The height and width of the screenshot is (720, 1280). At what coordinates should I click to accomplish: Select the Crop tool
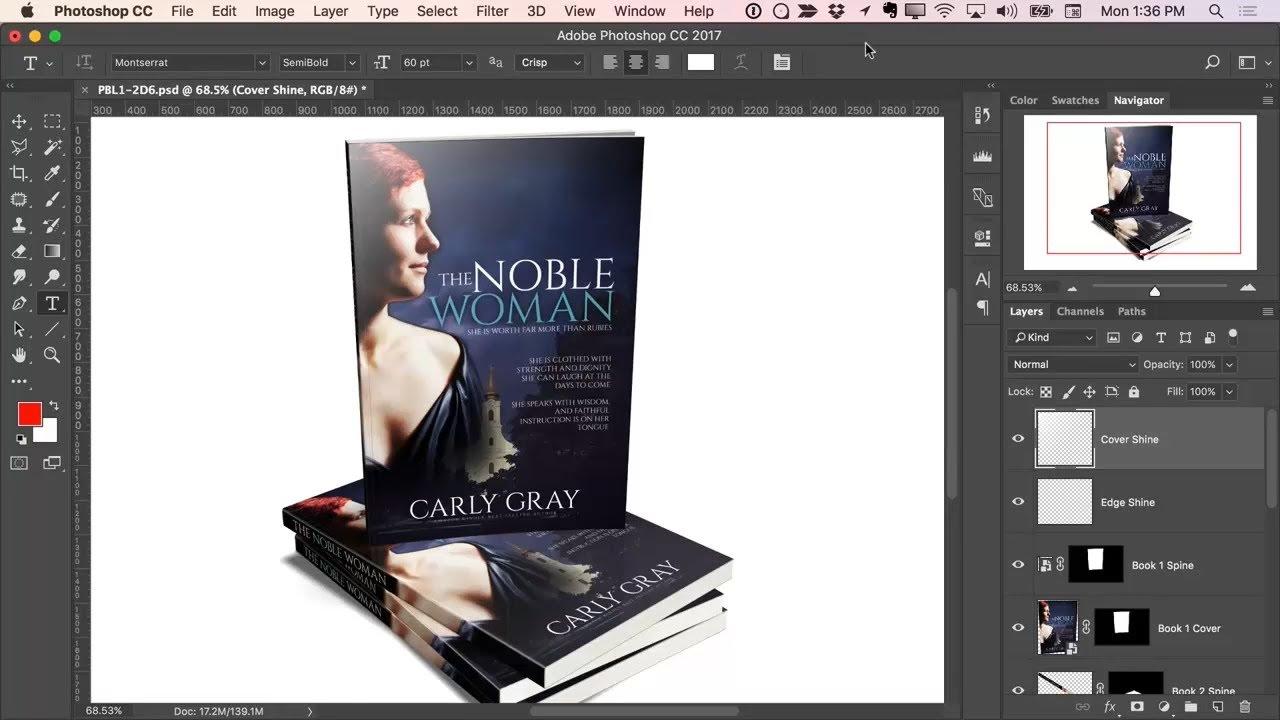[x=19, y=174]
